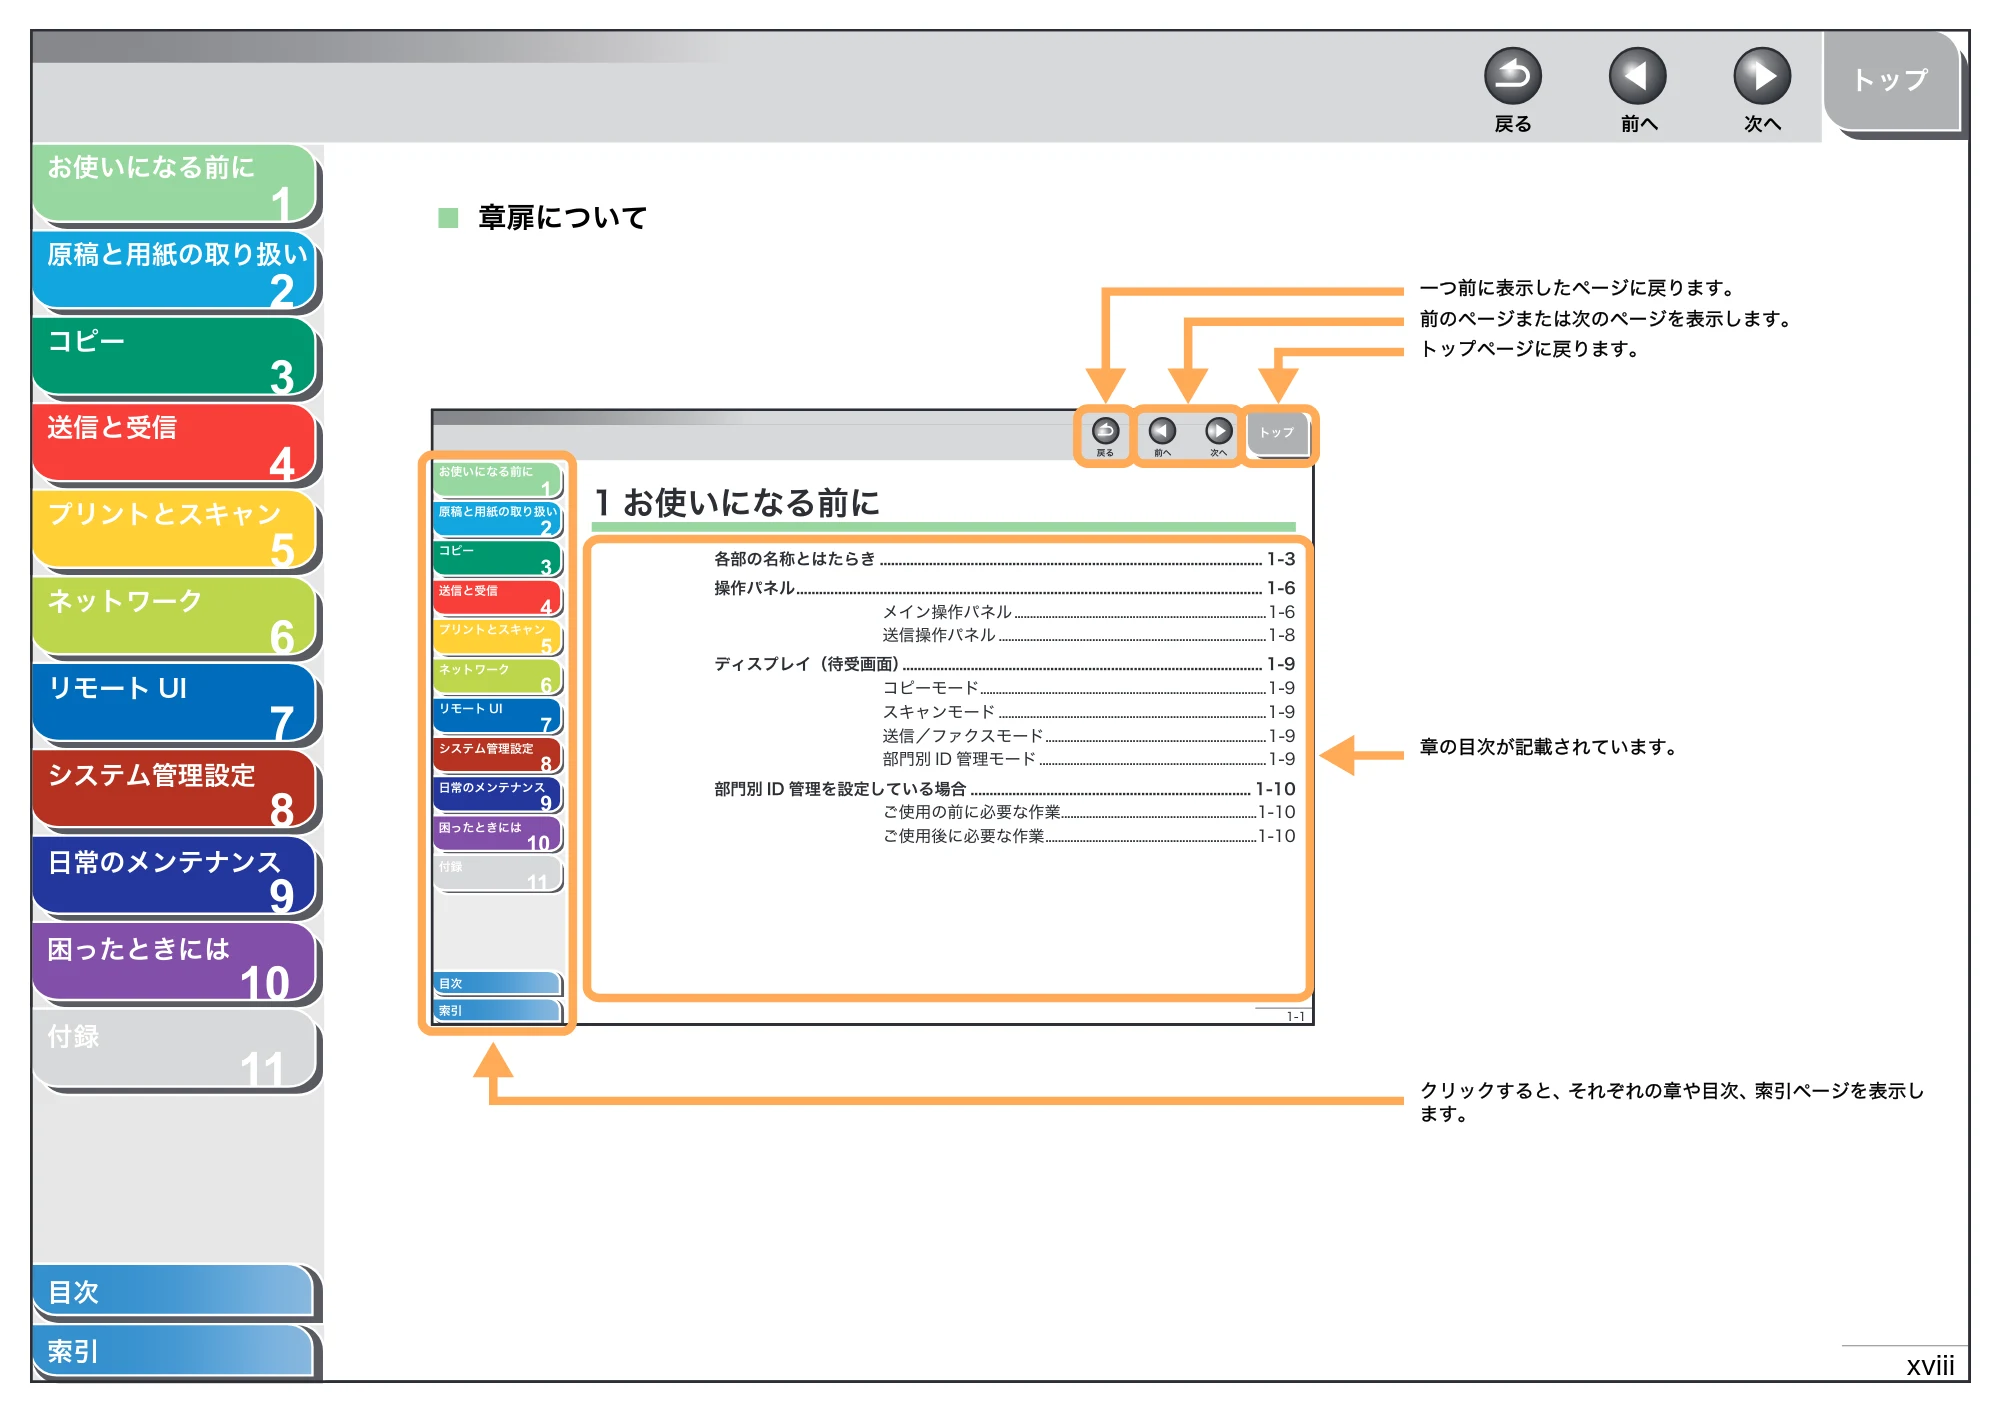Click the small 目次 tab in the sample page

pyautogui.click(x=497, y=983)
